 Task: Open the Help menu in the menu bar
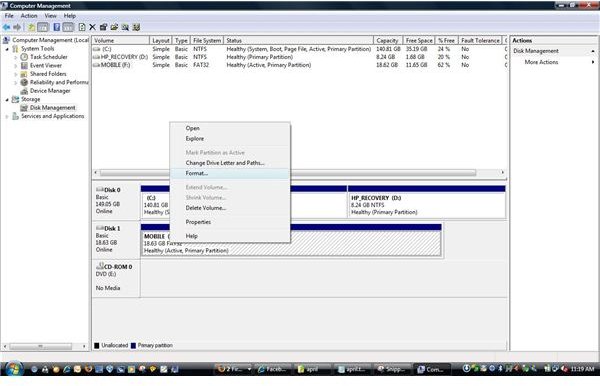(x=70, y=16)
